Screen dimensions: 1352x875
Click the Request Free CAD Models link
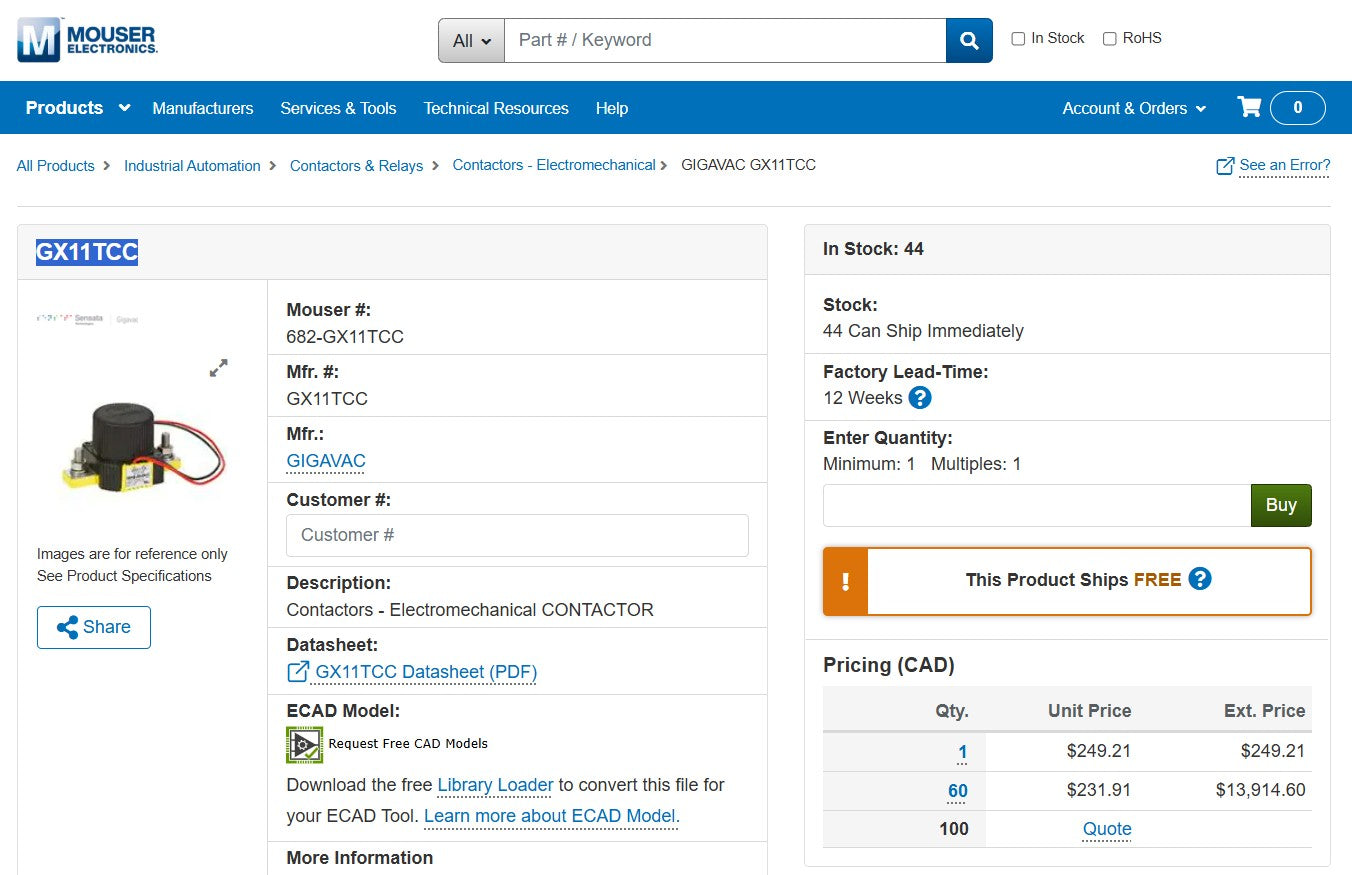[x=408, y=743]
